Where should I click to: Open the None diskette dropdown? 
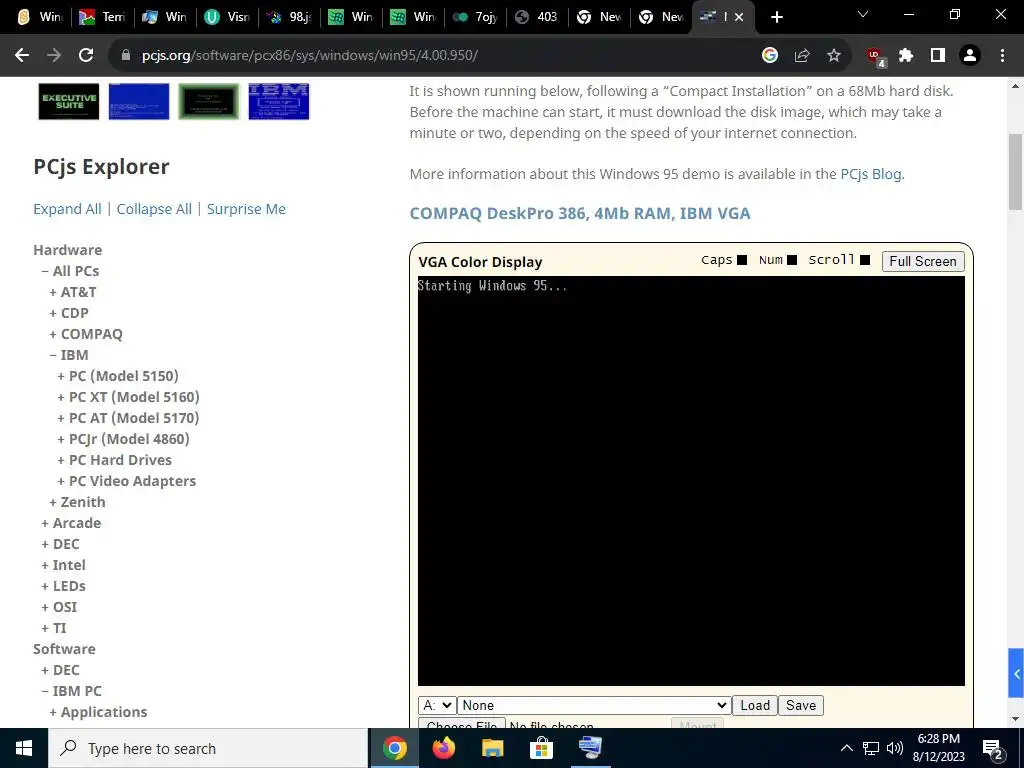(594, 705)
